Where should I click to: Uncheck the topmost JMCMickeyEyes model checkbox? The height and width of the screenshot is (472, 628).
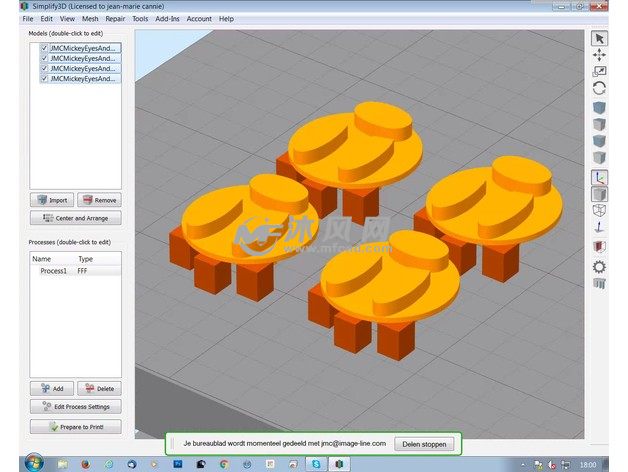point(44,48)
